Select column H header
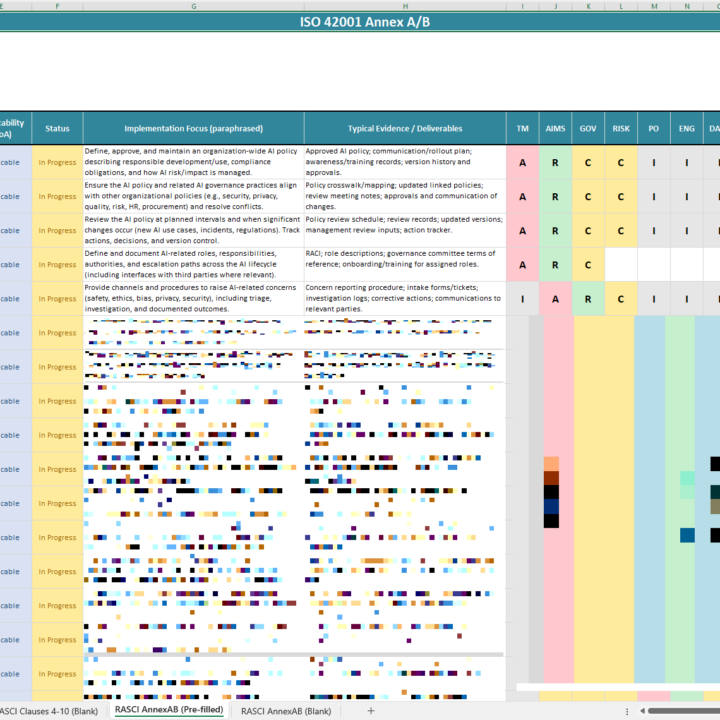Viewport: 720px width, 720px height. tap(405, 6)
